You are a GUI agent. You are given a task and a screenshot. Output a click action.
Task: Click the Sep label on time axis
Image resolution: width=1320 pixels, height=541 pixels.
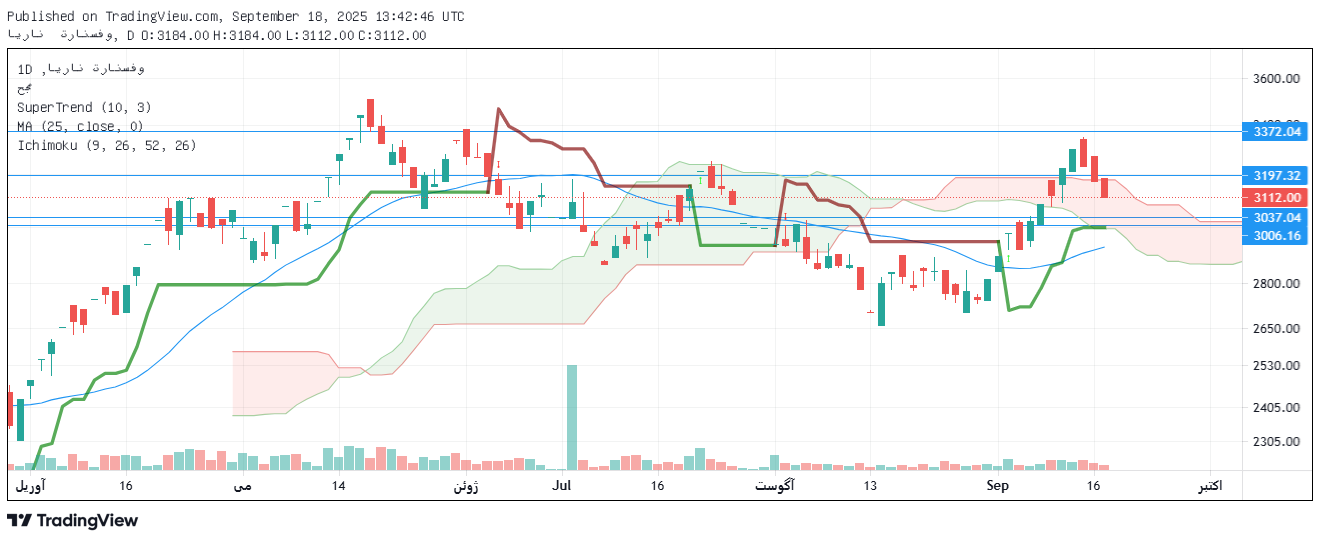(x=998, y=486)
